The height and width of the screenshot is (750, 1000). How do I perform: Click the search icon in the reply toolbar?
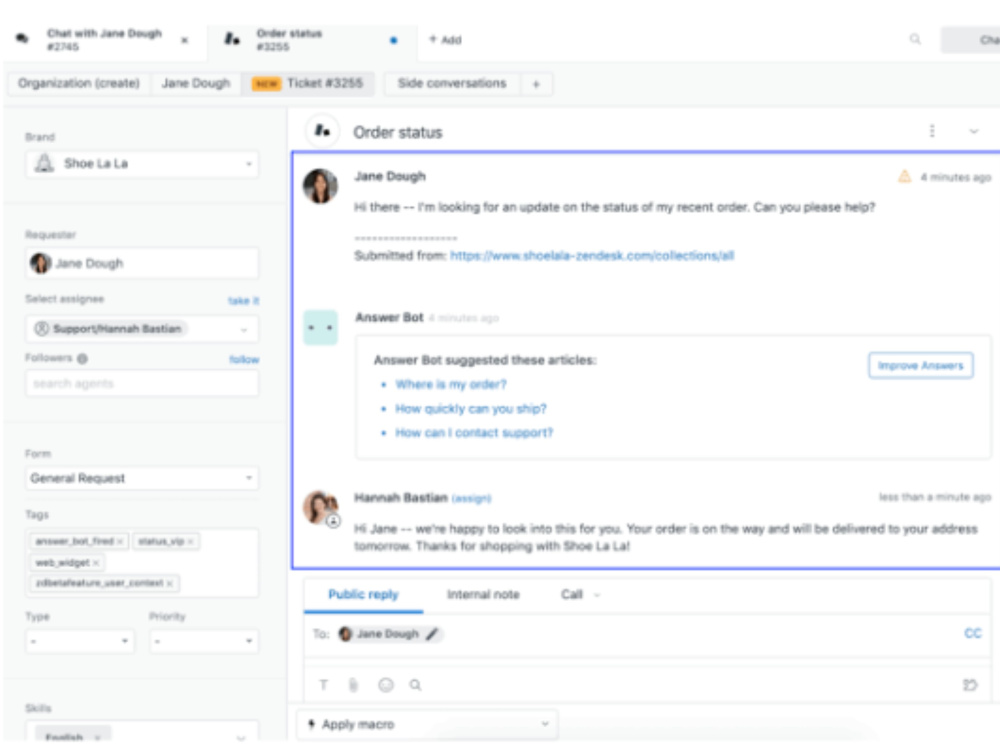(x=415, y=685)
